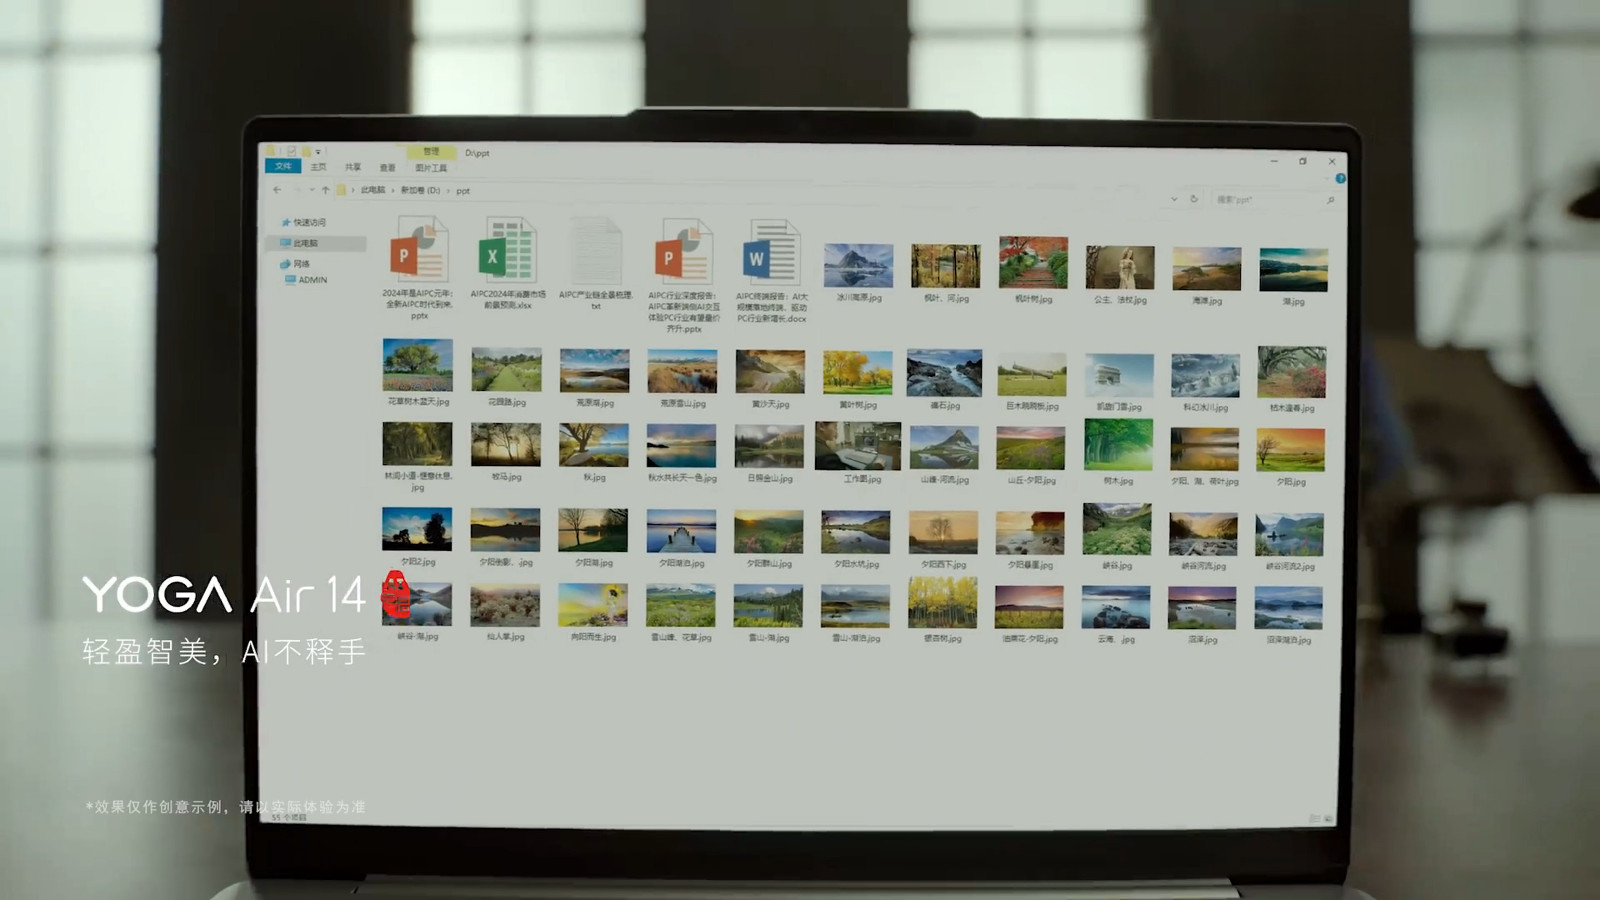The height and width of the screenshot is (900, 1600).
Task: Refresh the folder with the refresh icon
Action: click(x=1194, y=199)
